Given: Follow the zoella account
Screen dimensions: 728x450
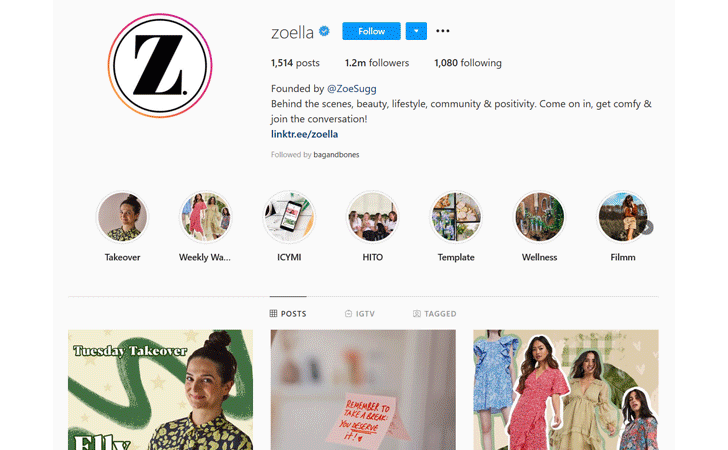Looking at the screenshot, I should pos(371,31).
